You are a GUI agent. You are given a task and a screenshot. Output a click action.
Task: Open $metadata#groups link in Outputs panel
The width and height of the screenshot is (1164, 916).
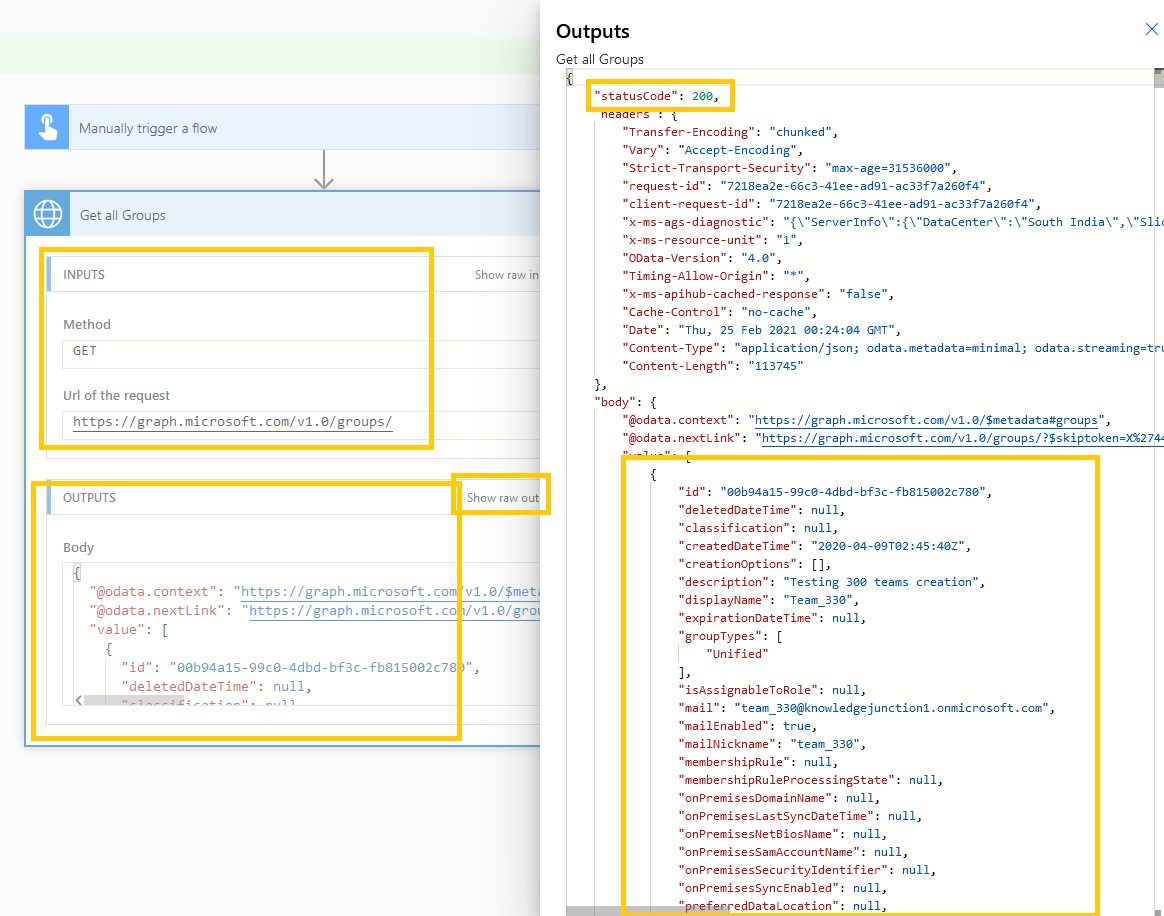(x=926, y=420)
